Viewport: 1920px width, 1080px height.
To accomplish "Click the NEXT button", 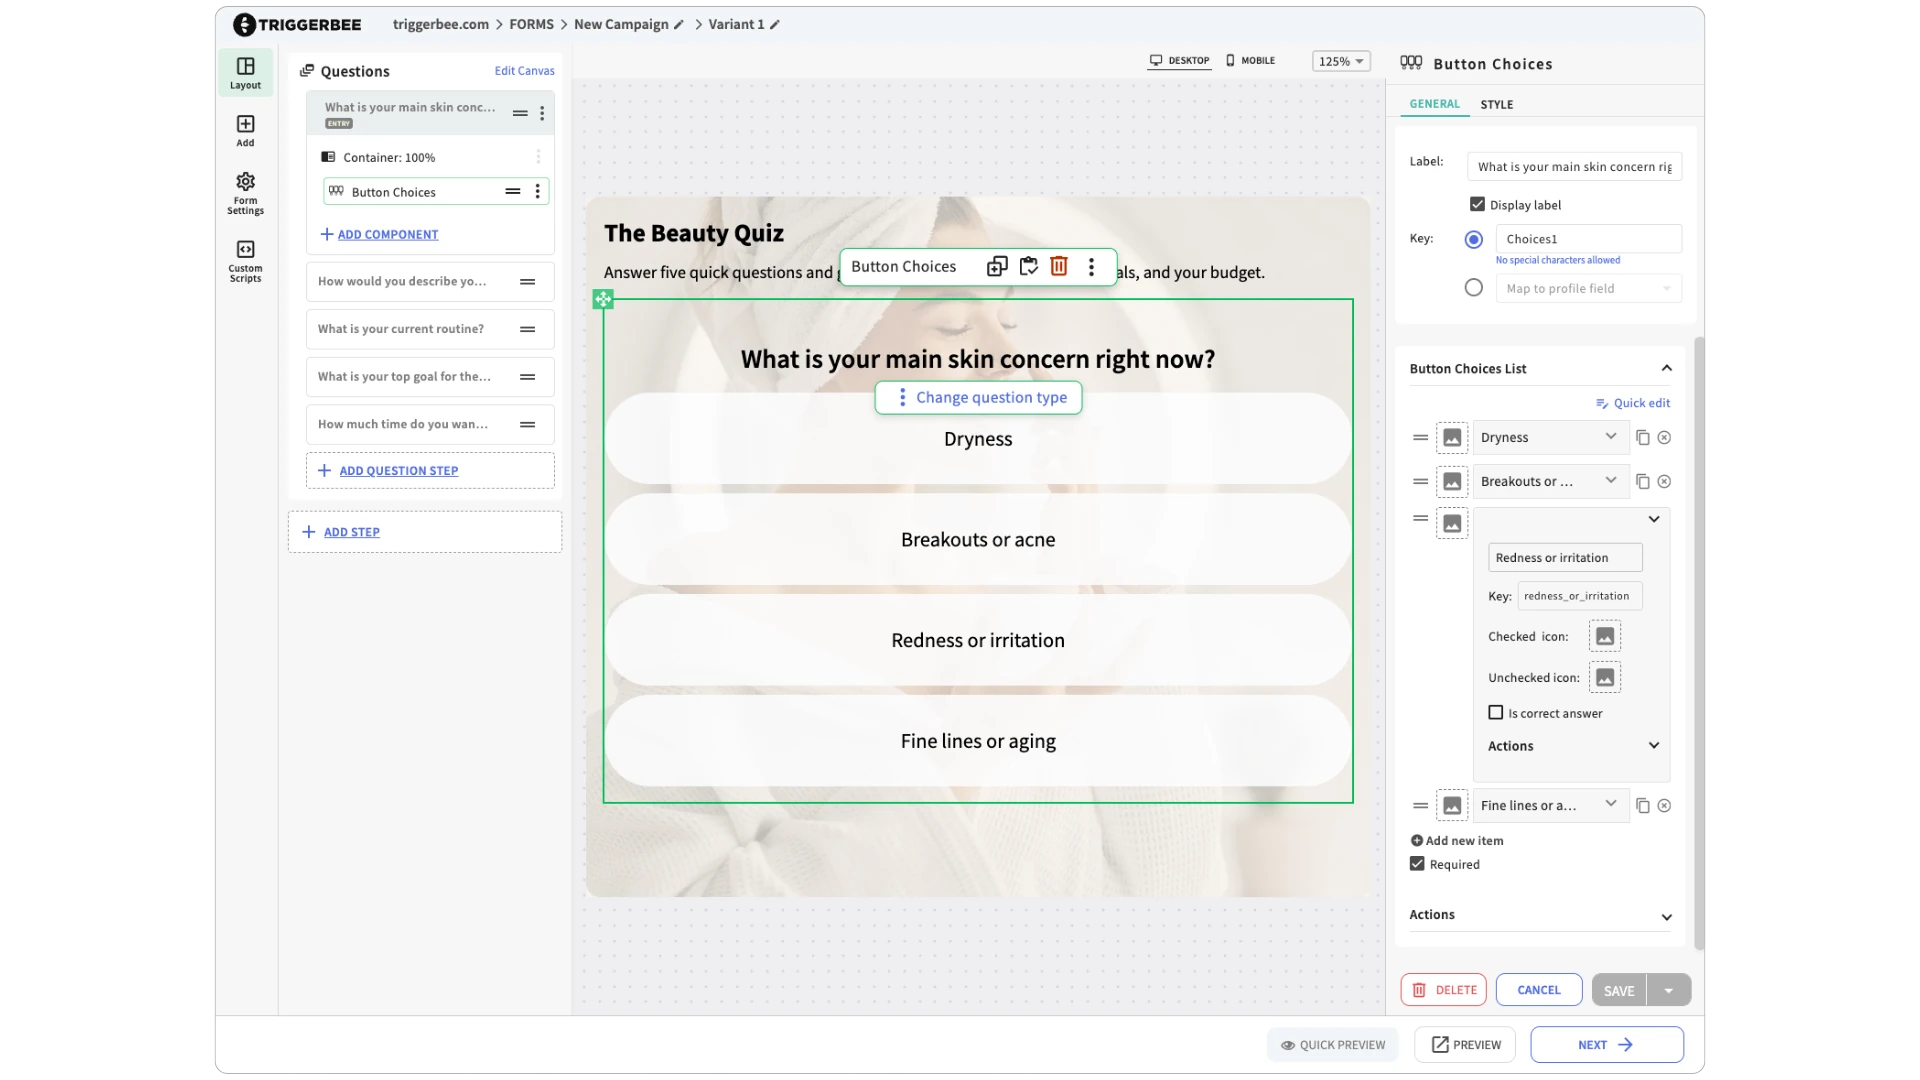I will pos(1606,1045).
